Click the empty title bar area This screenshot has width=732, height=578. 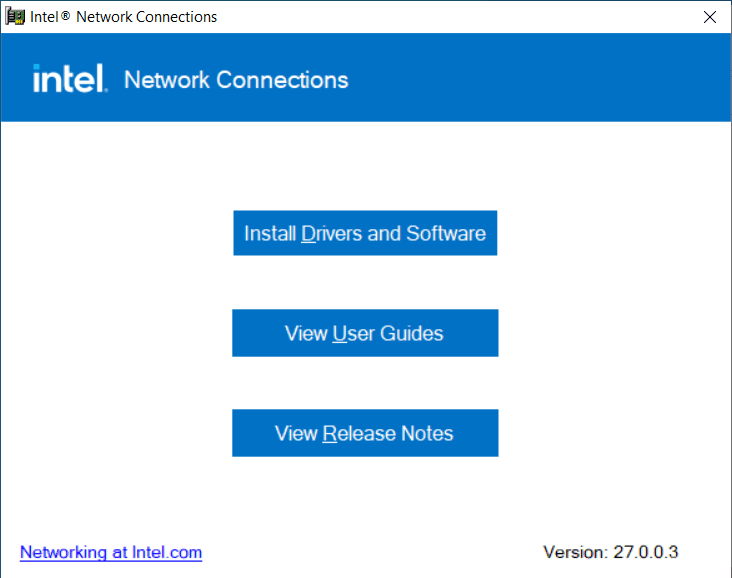point(450,17)
